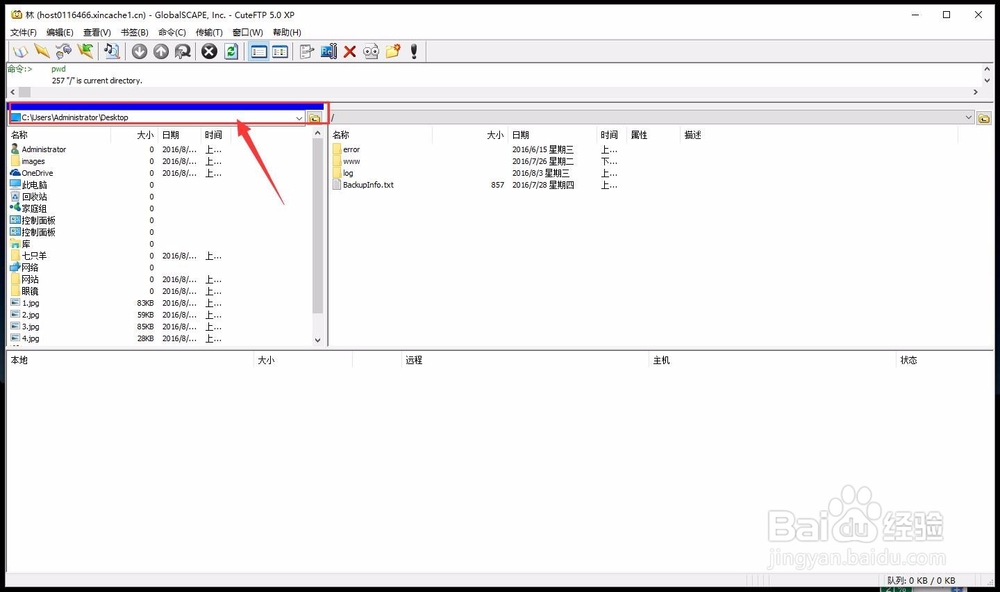The height and width of the screenshot is (592, 1000).
Task: Click the Edit file icon
Action: click(x=307, y=52)
